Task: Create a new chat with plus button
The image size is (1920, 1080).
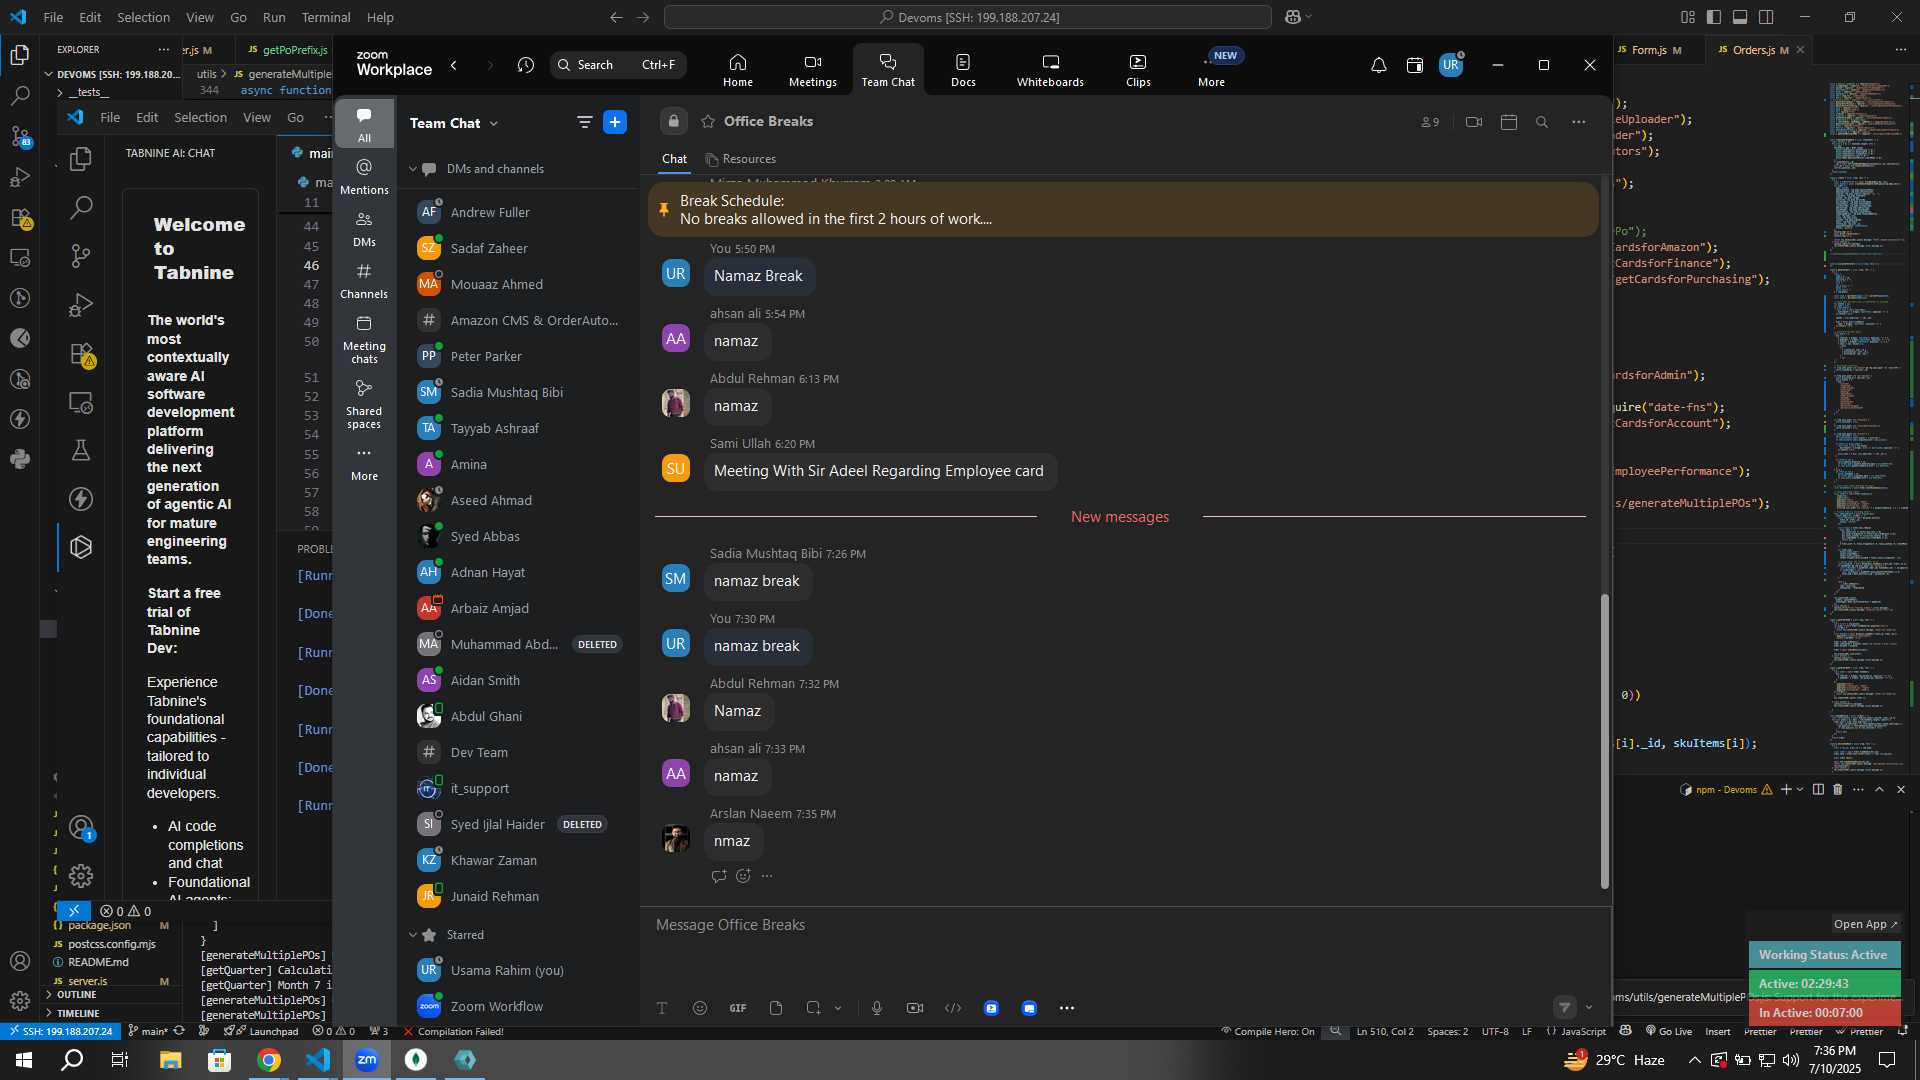Action: 615,122
